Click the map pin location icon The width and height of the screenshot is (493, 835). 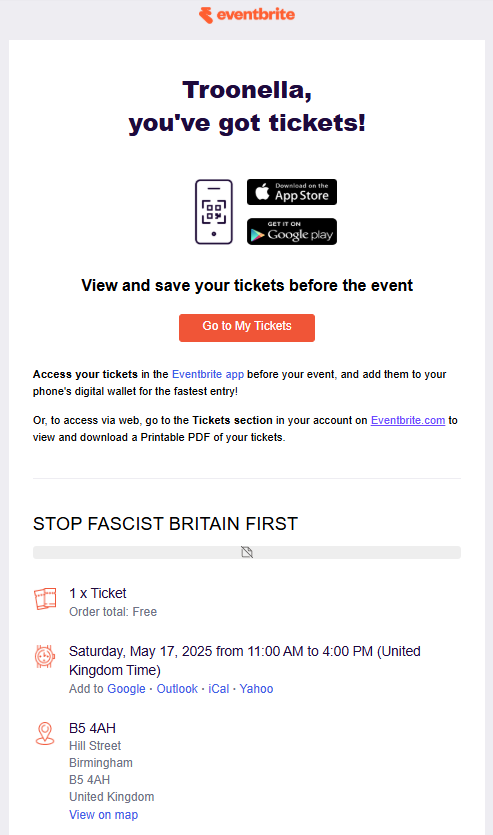pos(45,733)
